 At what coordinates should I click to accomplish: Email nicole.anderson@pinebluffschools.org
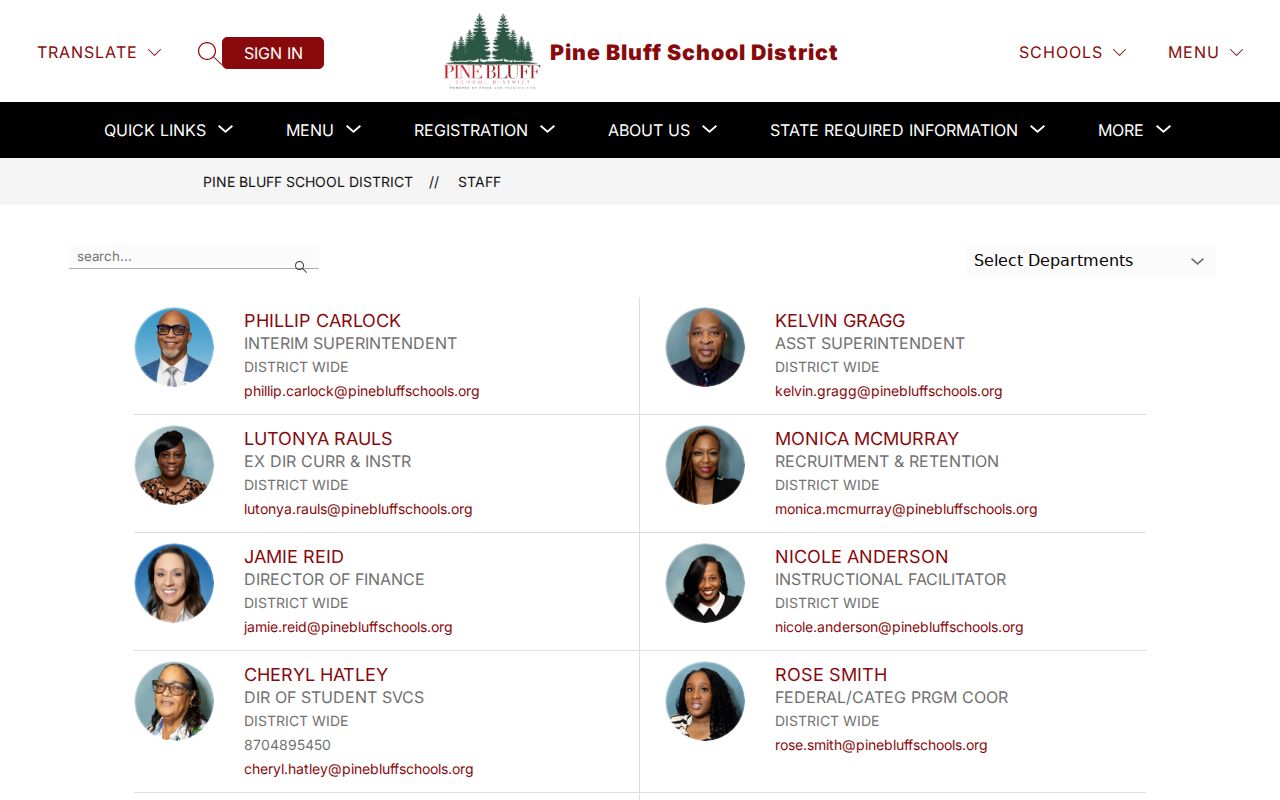click(899, 627)
